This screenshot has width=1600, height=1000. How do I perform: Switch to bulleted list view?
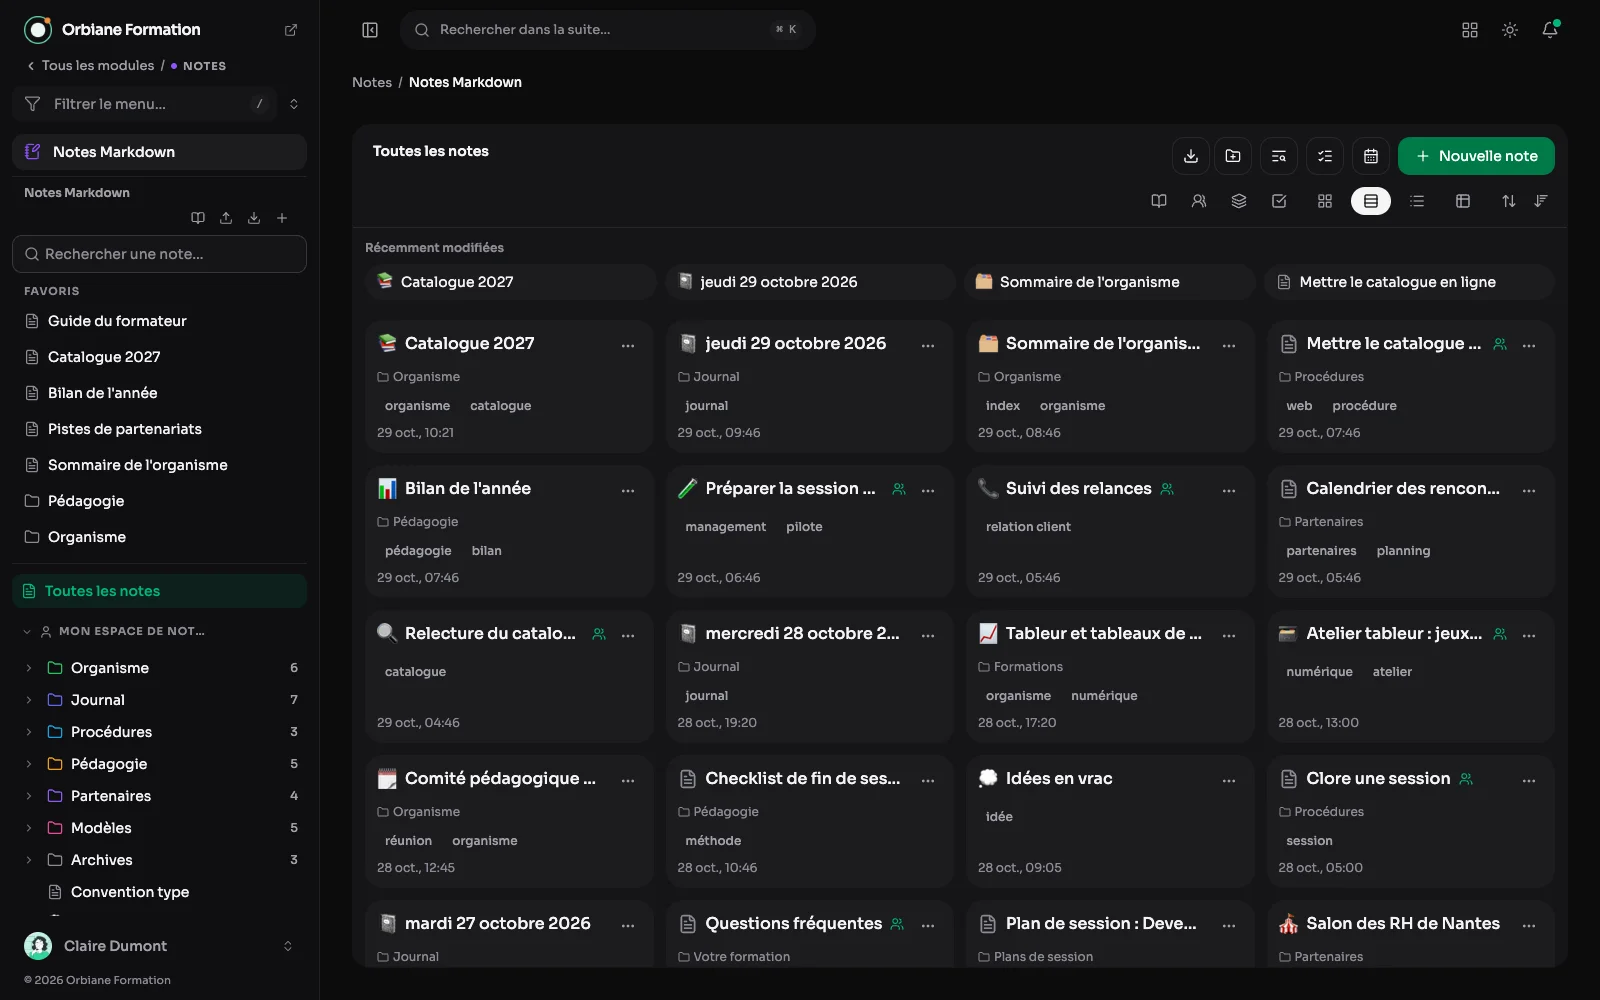click(x=1417, y=201)
